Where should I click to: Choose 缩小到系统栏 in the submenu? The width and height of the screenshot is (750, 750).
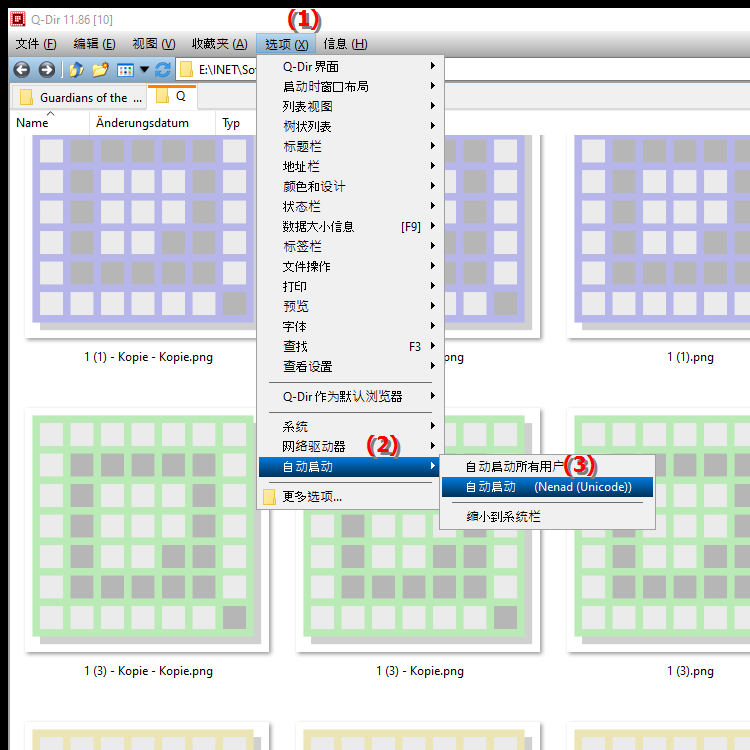click(x=547, y=517)
